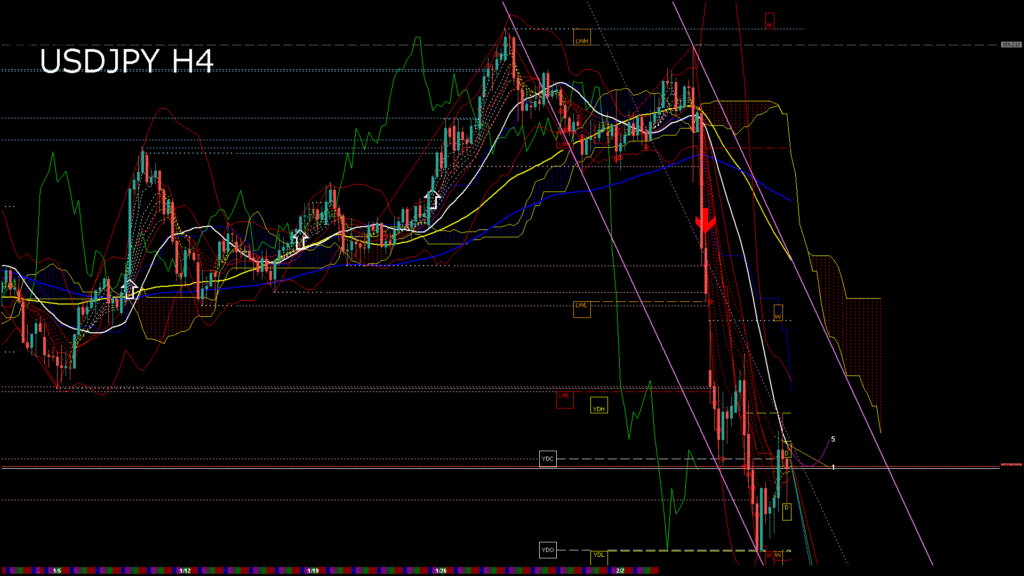Click the USDJPY H4 chart title
The width and height of the screenshot is (1024, 576).
(126, 62)
